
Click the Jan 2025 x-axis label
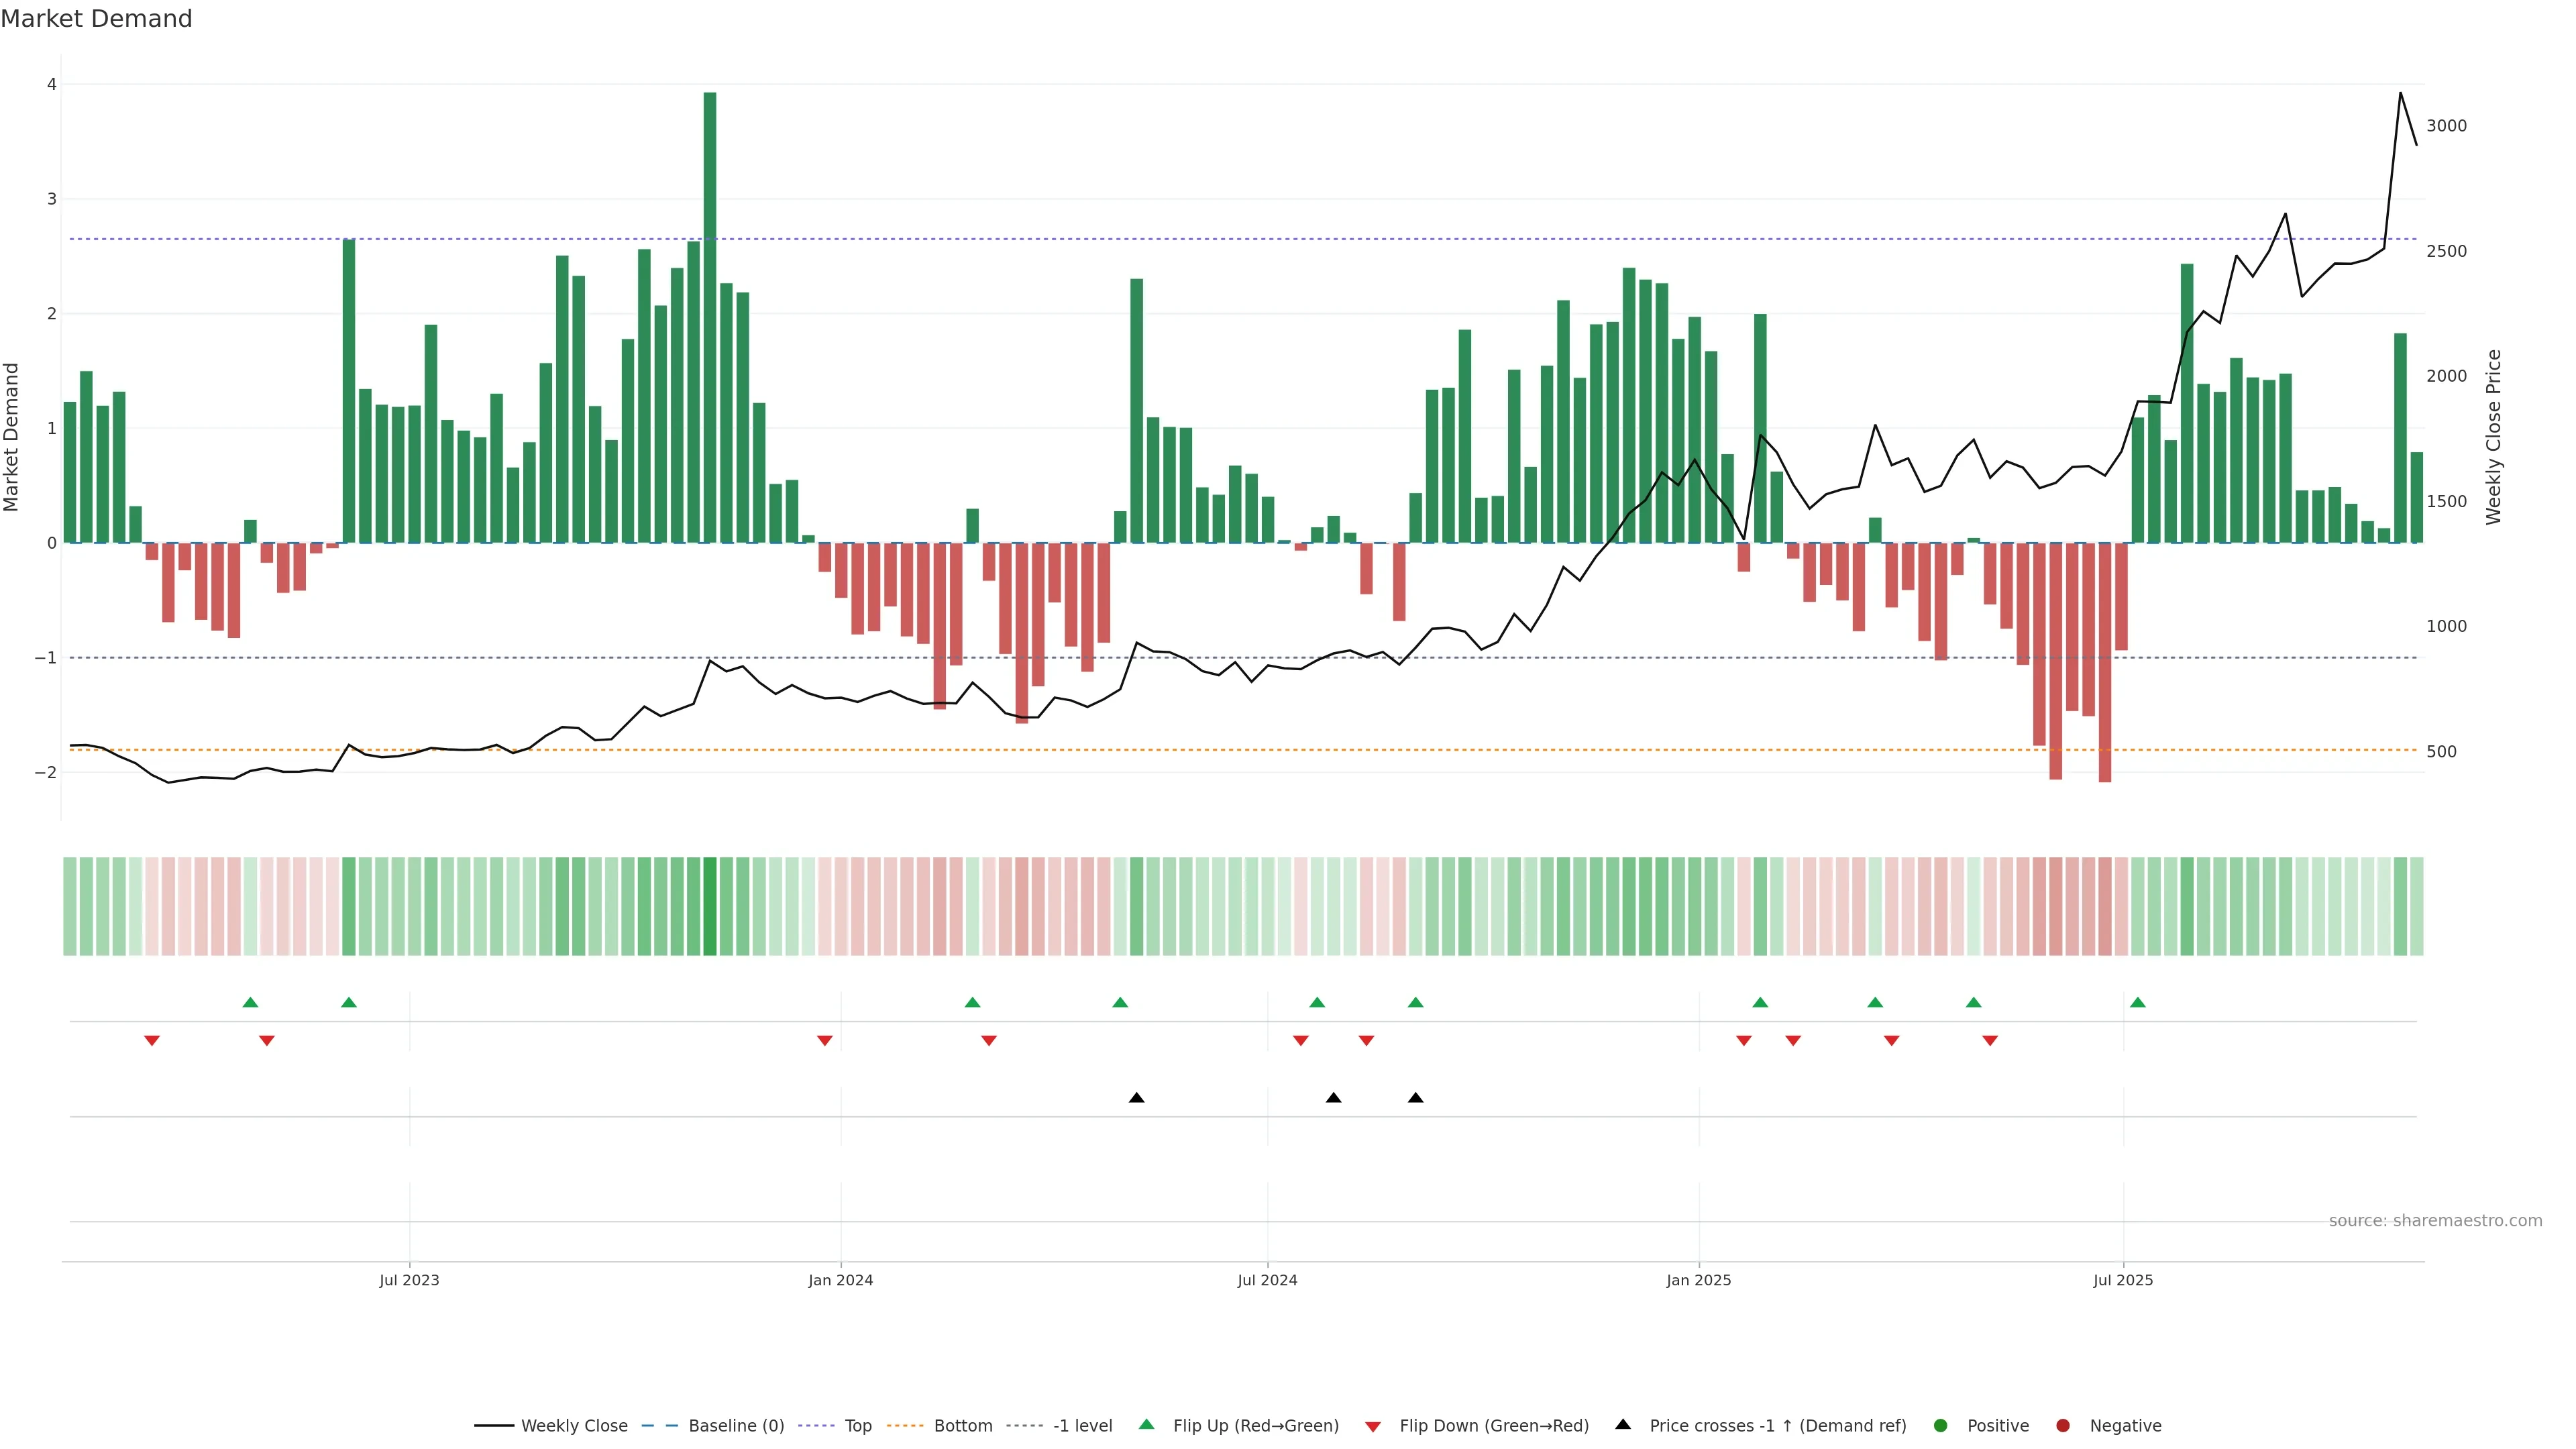tap(1698, 1280)
